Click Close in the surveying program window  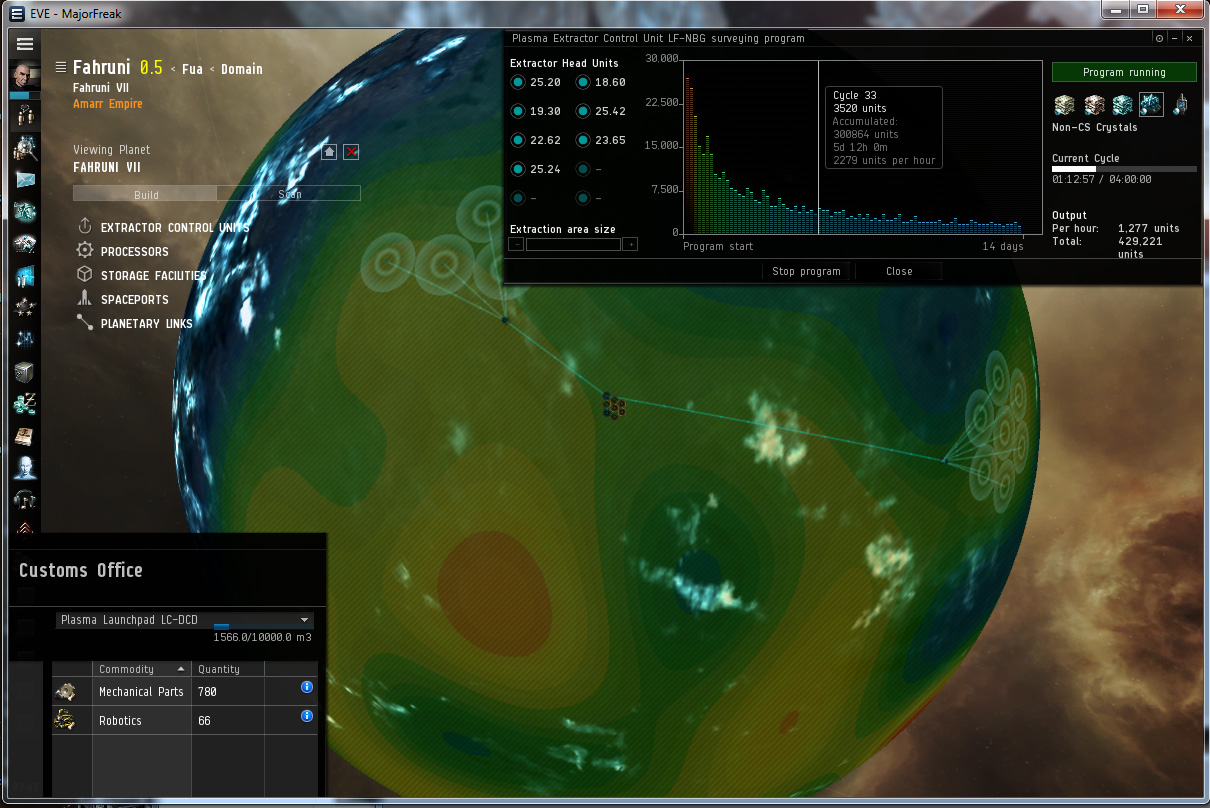click(x=899, y=271)
